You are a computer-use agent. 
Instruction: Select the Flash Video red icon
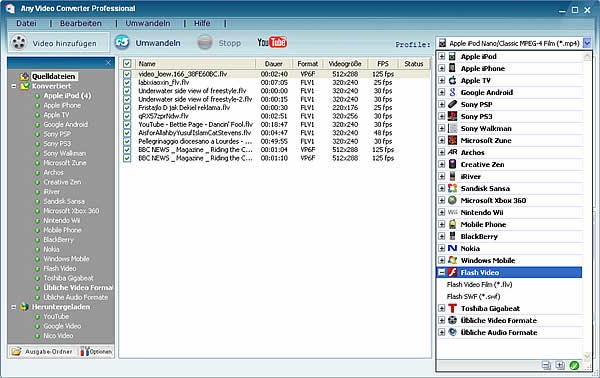452,272
